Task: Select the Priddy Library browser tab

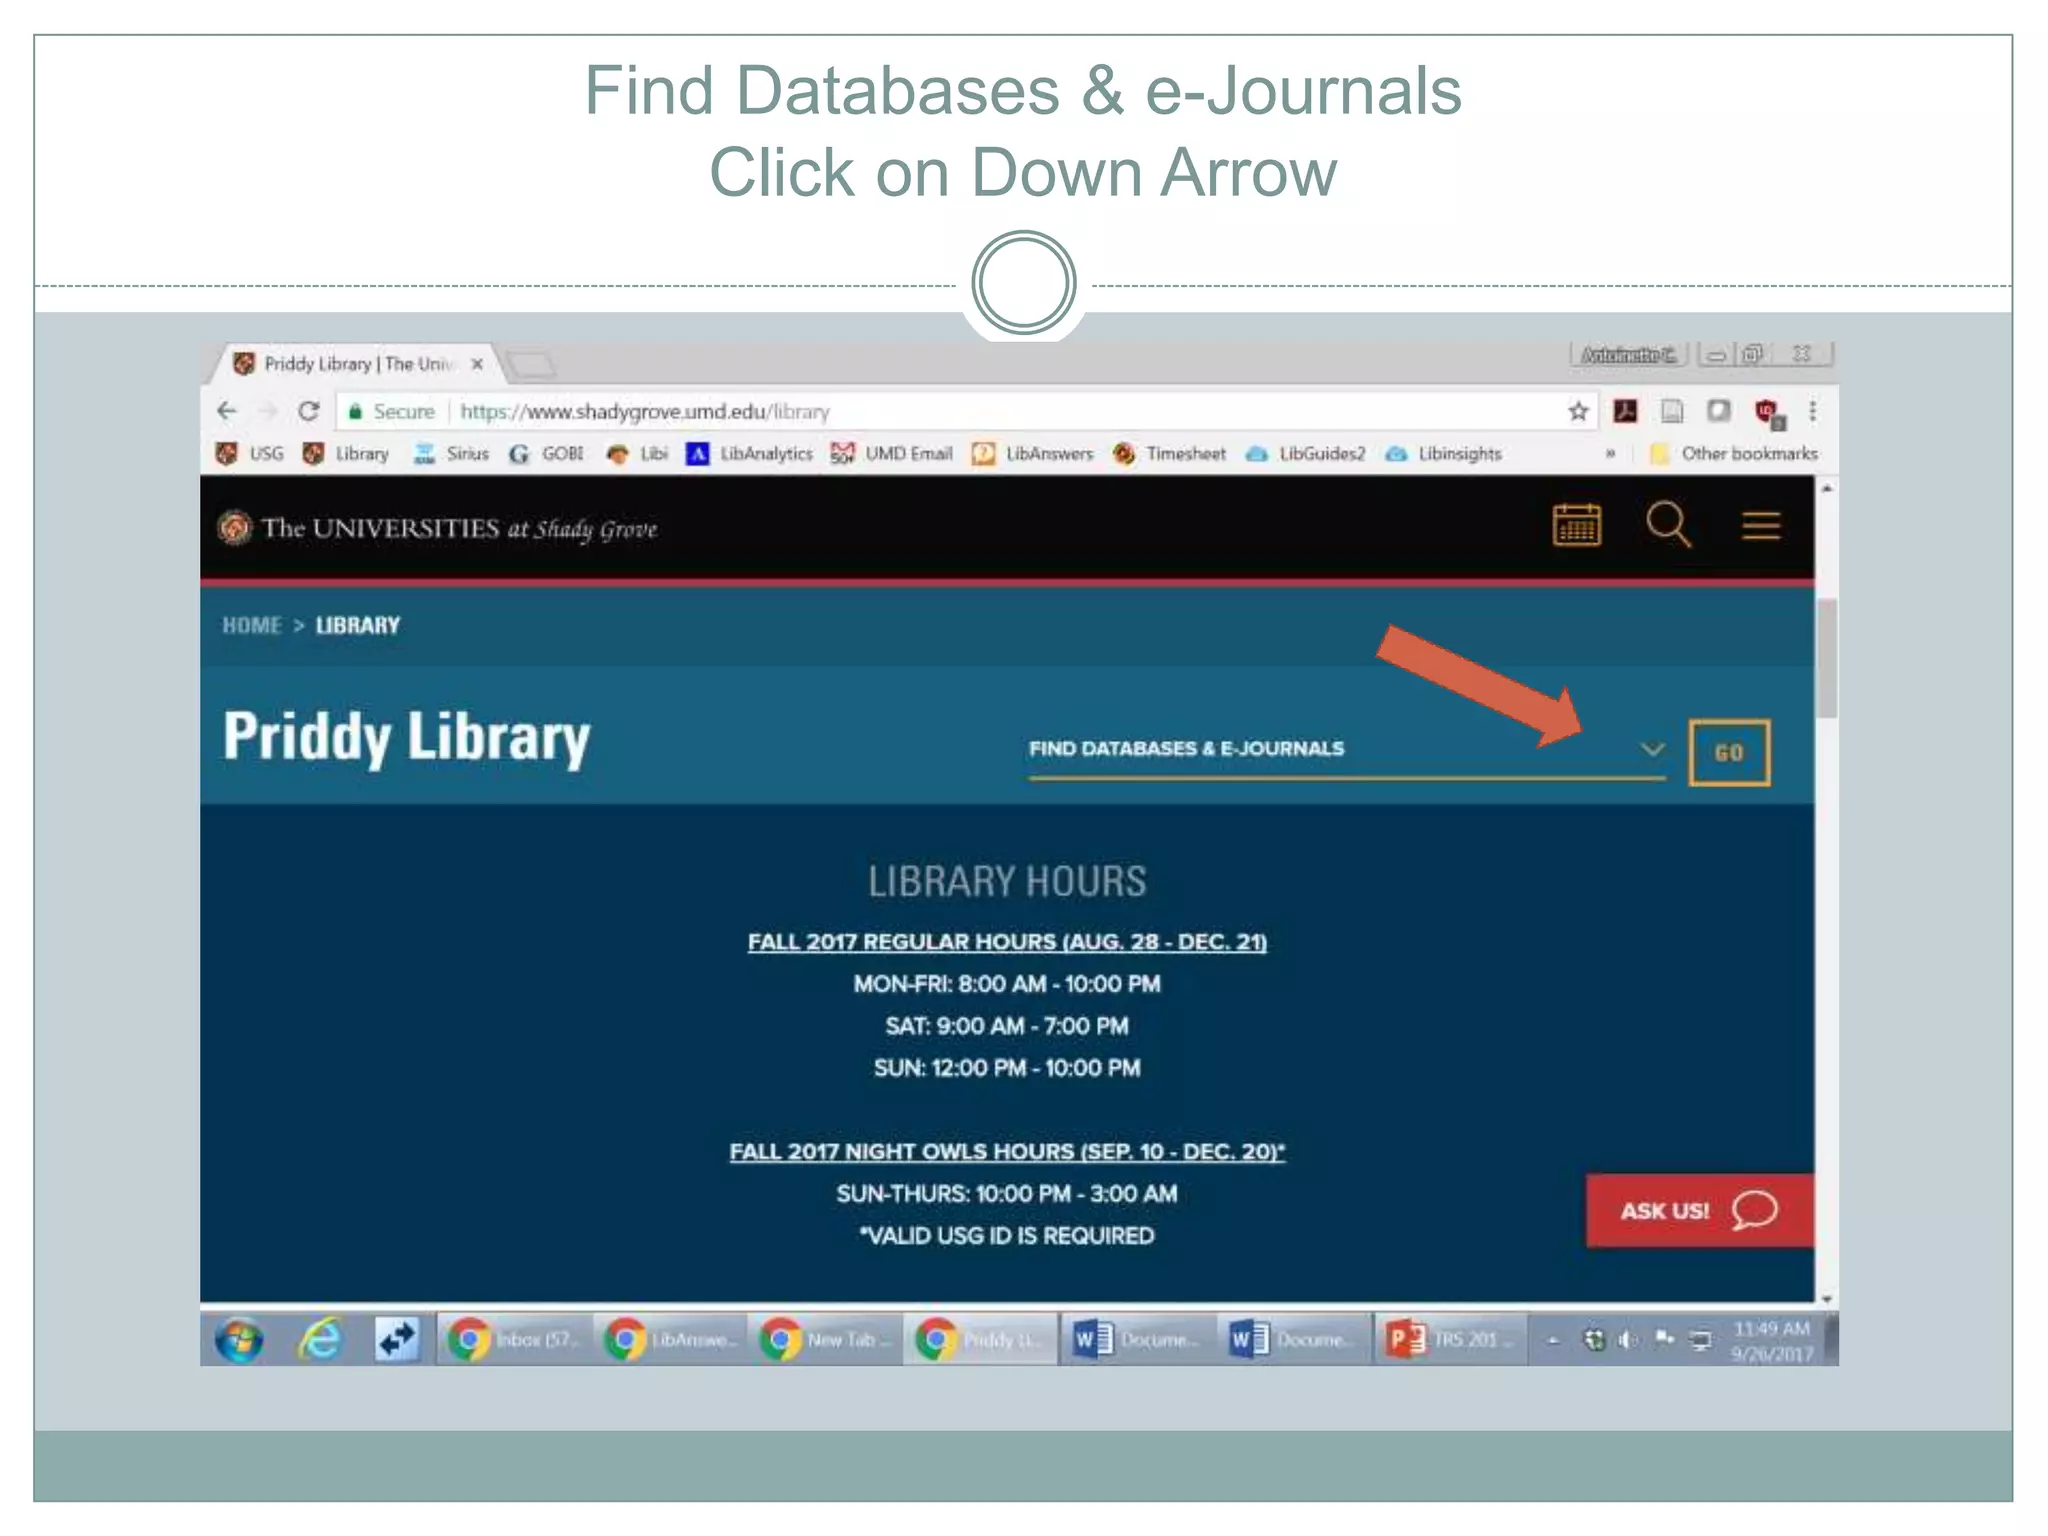Action: pyautogui.click(x=356, y=364)
